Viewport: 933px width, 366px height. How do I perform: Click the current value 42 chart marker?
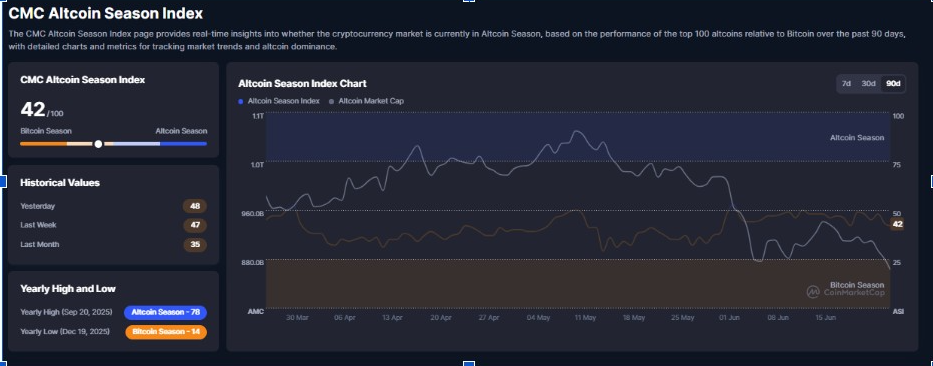898,224
